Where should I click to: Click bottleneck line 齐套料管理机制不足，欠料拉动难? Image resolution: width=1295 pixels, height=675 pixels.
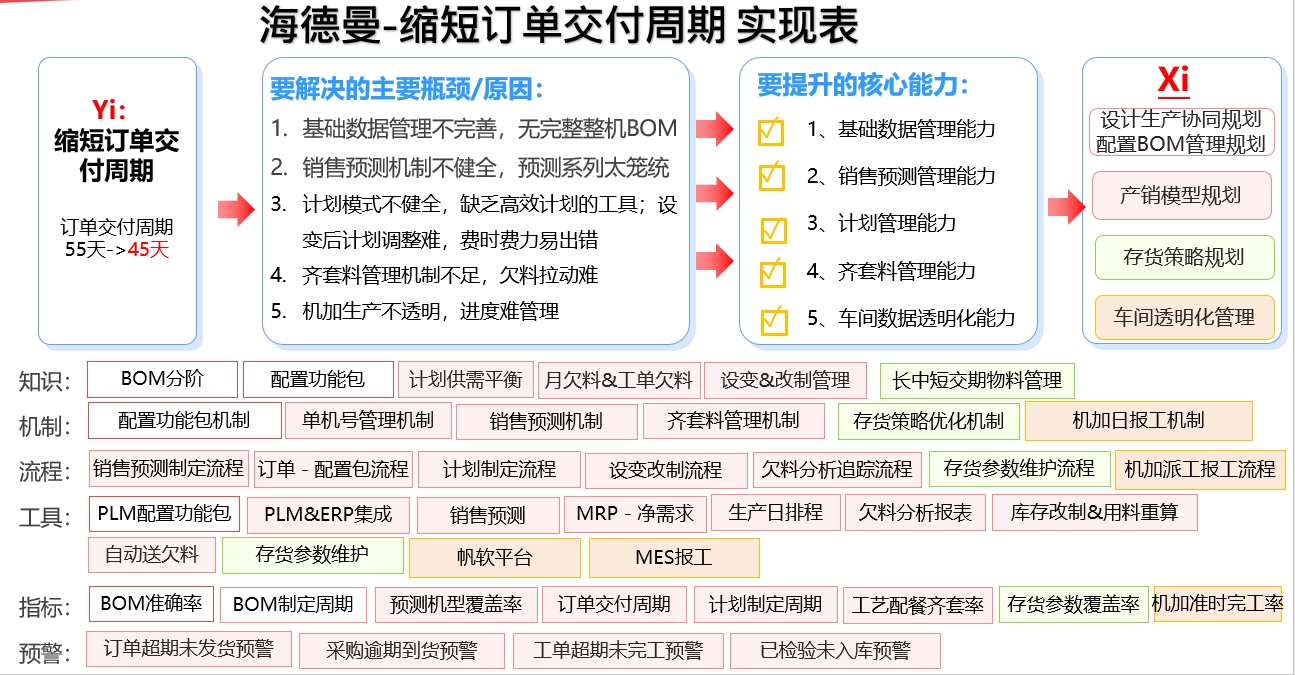[x=450, y=275]
